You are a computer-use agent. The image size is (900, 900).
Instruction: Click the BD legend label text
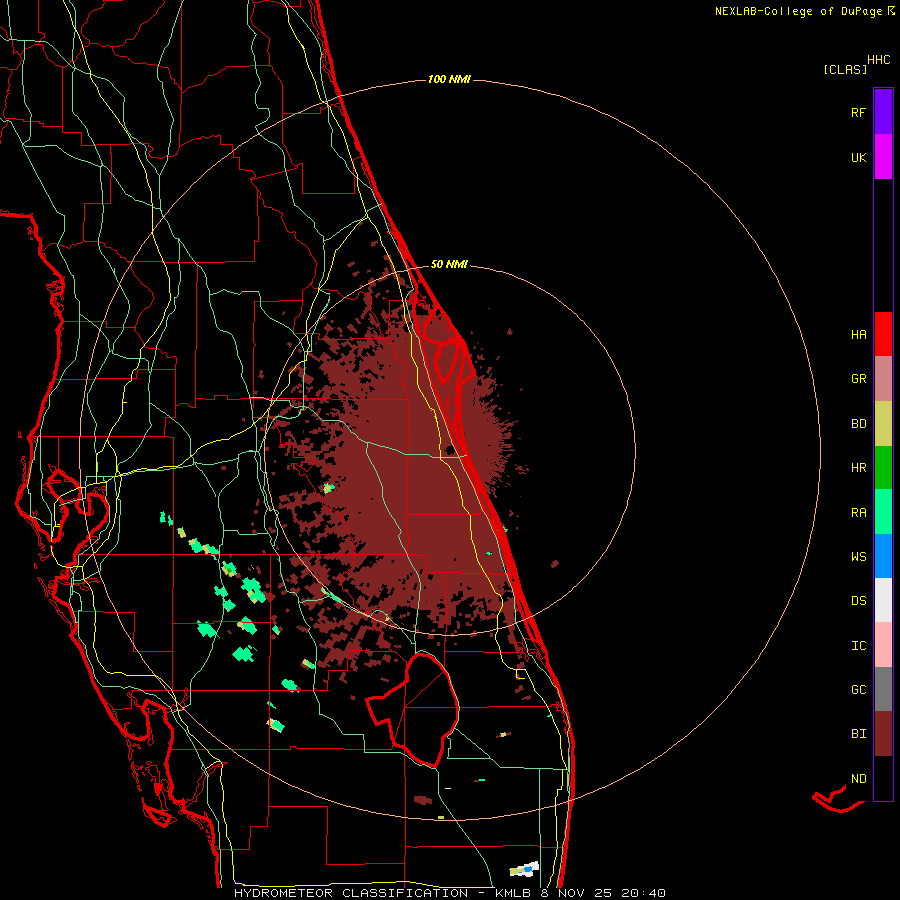pos(858,424)
